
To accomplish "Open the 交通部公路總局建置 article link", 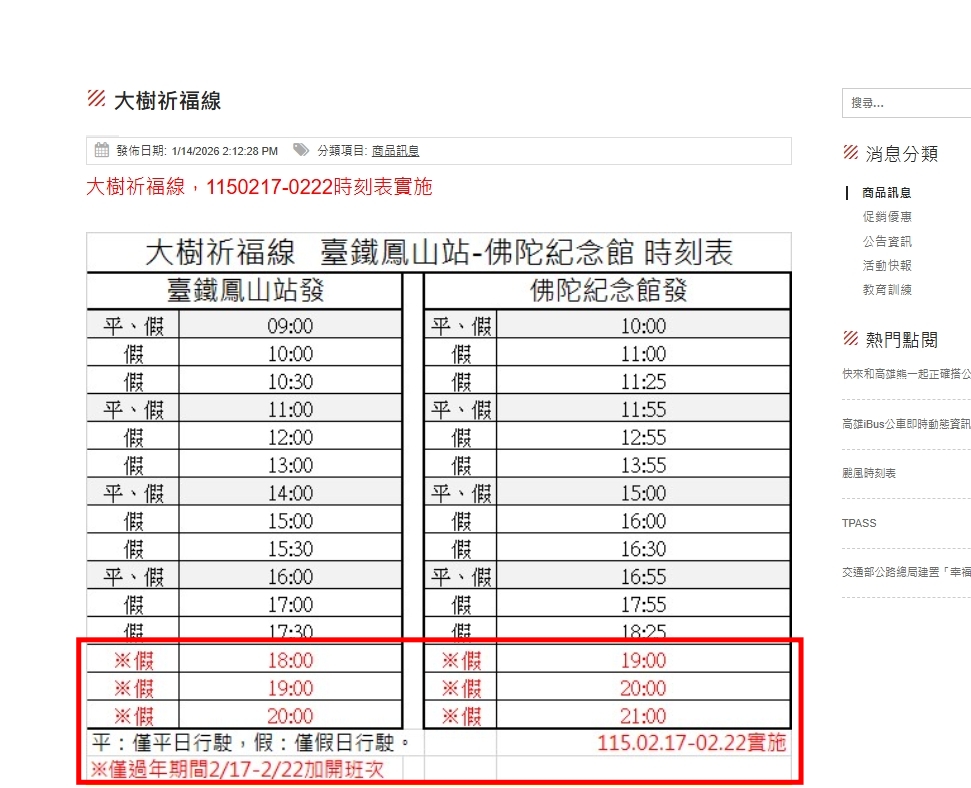I will pos(906,572).
